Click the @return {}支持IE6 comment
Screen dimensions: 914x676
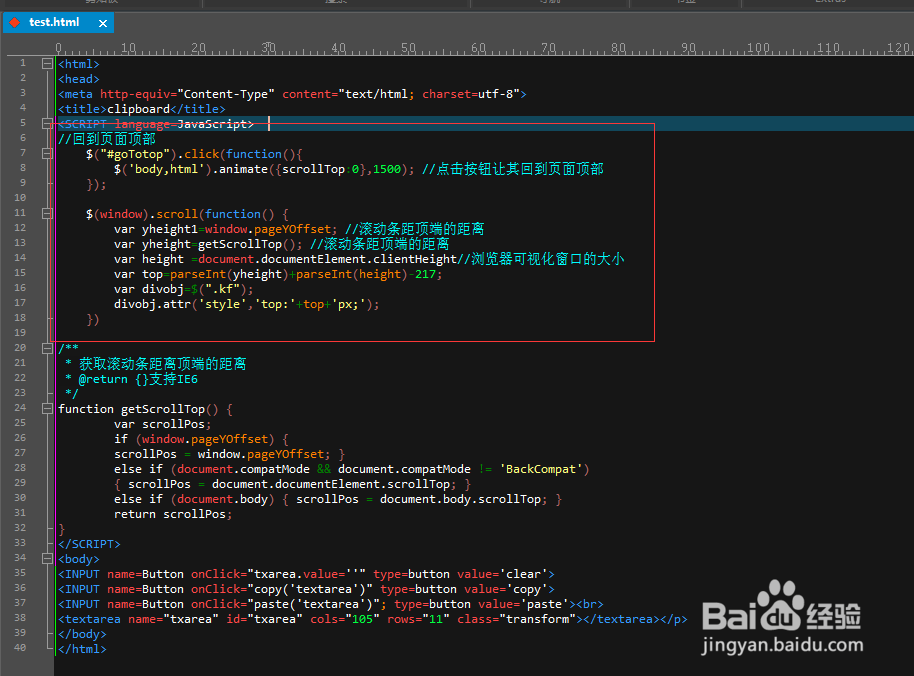[x=138, y=379]
